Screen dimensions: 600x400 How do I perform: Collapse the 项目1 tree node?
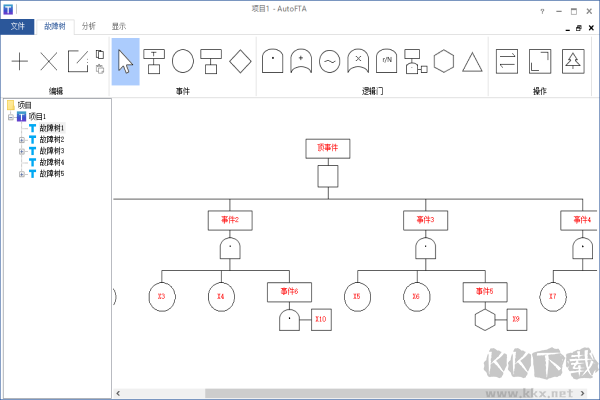coord(10,117)
